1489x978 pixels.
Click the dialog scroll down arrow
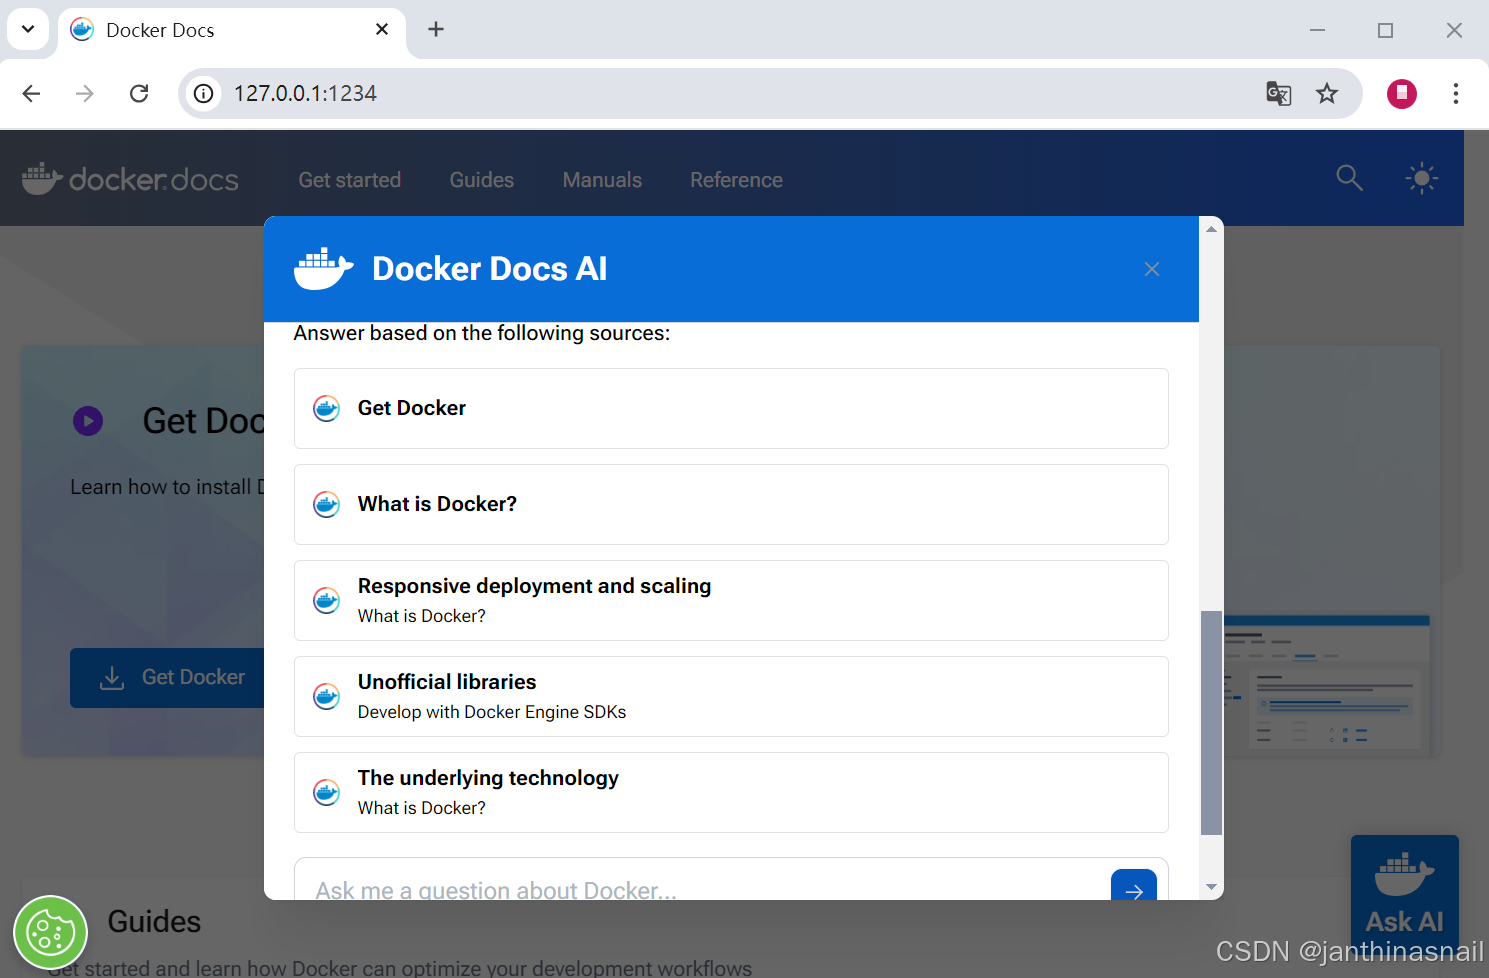pos(1211,887)
